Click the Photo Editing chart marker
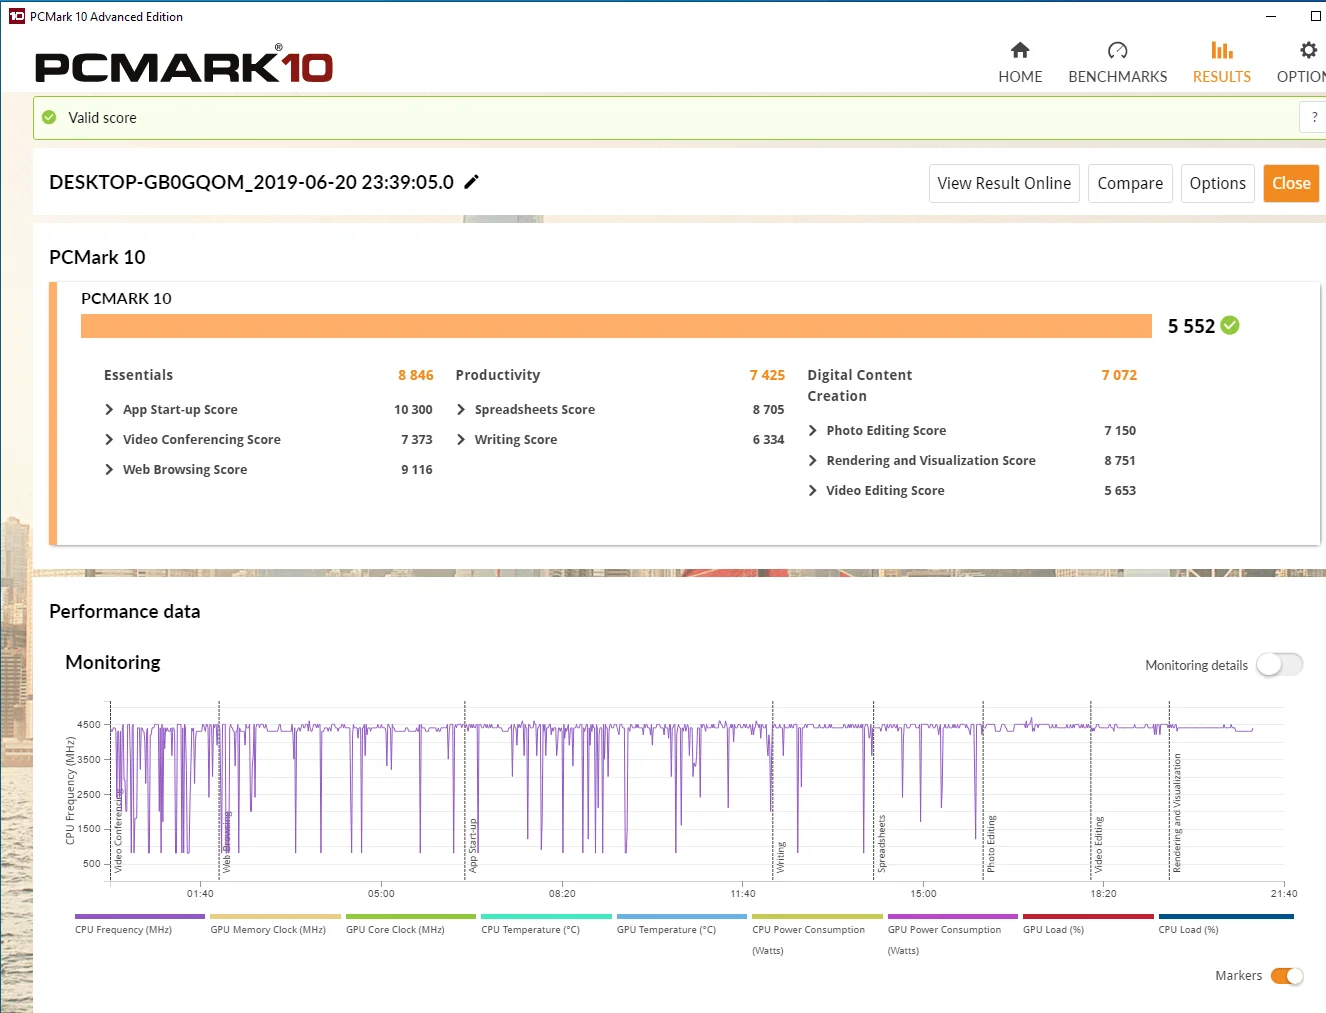This screenshot has height=1013, width=1326. pyautogui.click(x=991, y=844)
